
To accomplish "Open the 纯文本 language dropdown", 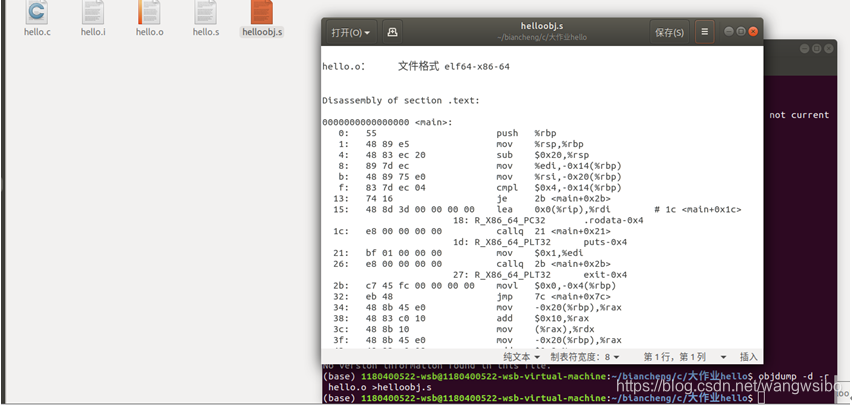I will click(x=522, y=357).
